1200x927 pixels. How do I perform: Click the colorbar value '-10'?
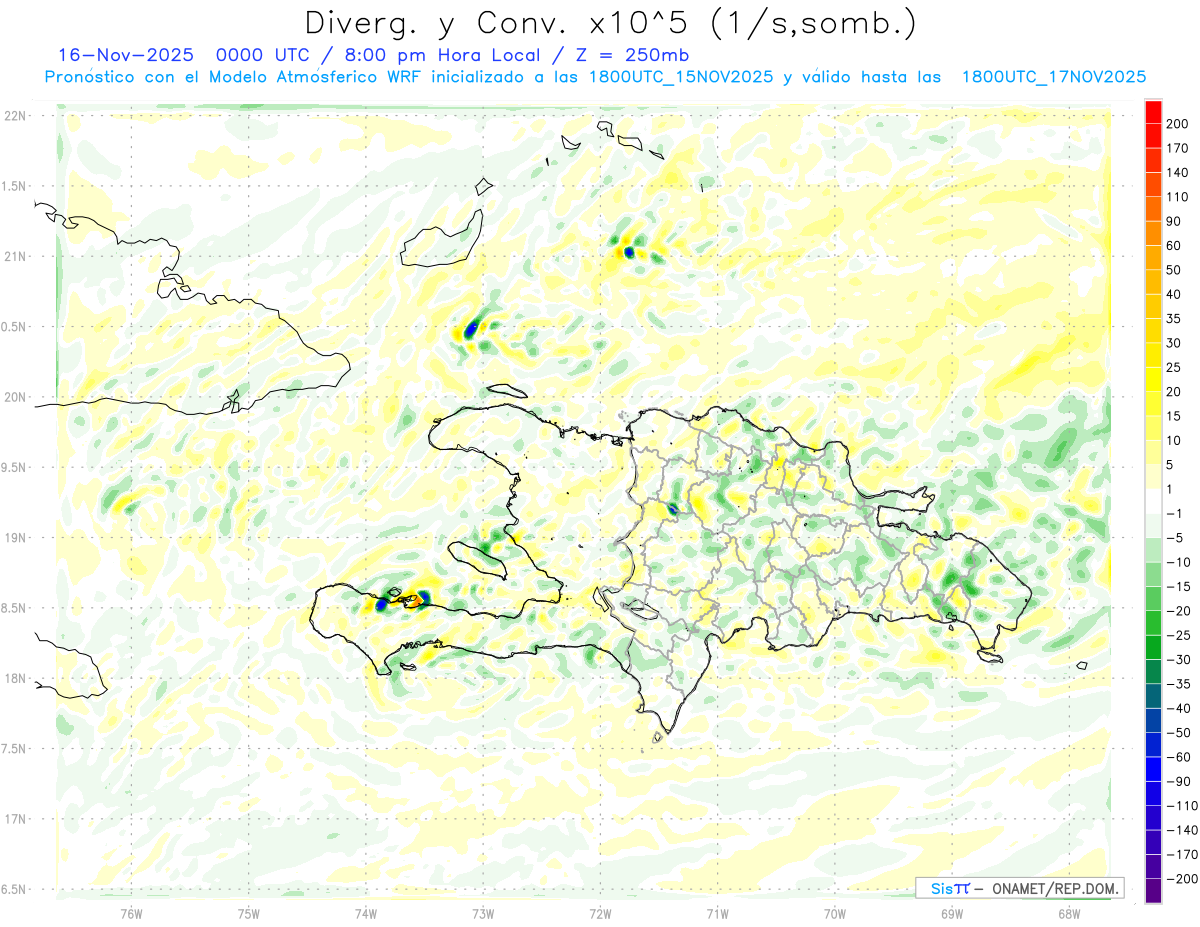coord(1179,562)
